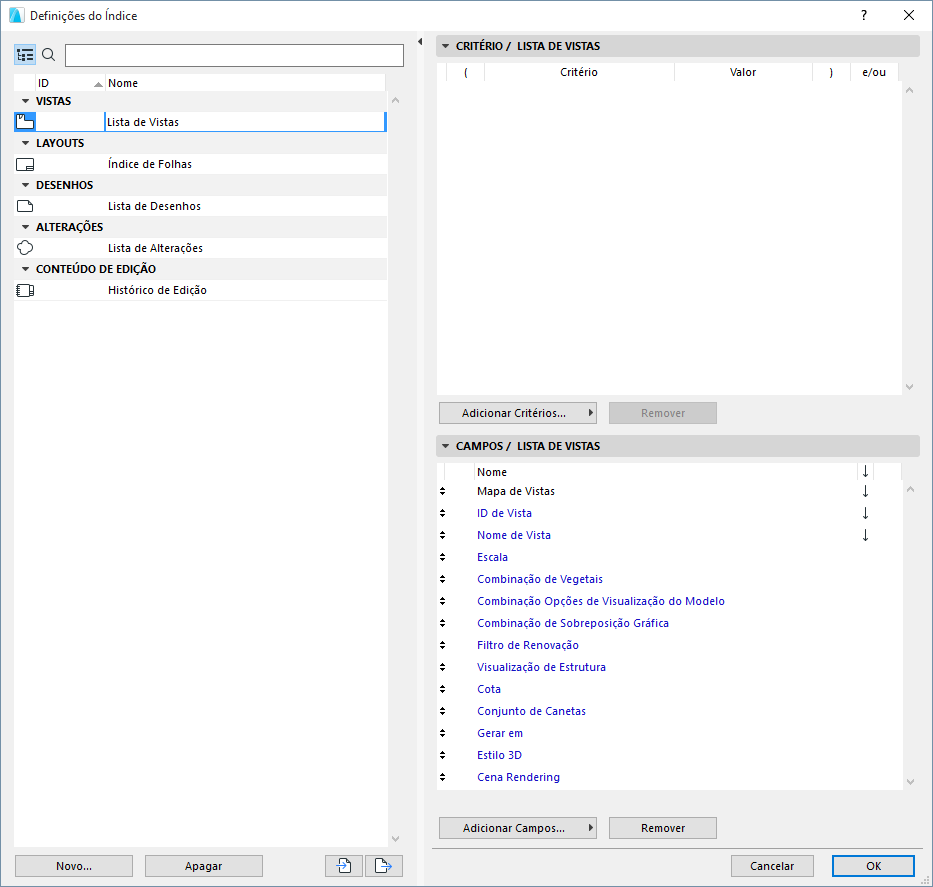This screenshot has height=887, width=933.
Task: Select the Lista de Vistas item icon
Action: [24, 120]
